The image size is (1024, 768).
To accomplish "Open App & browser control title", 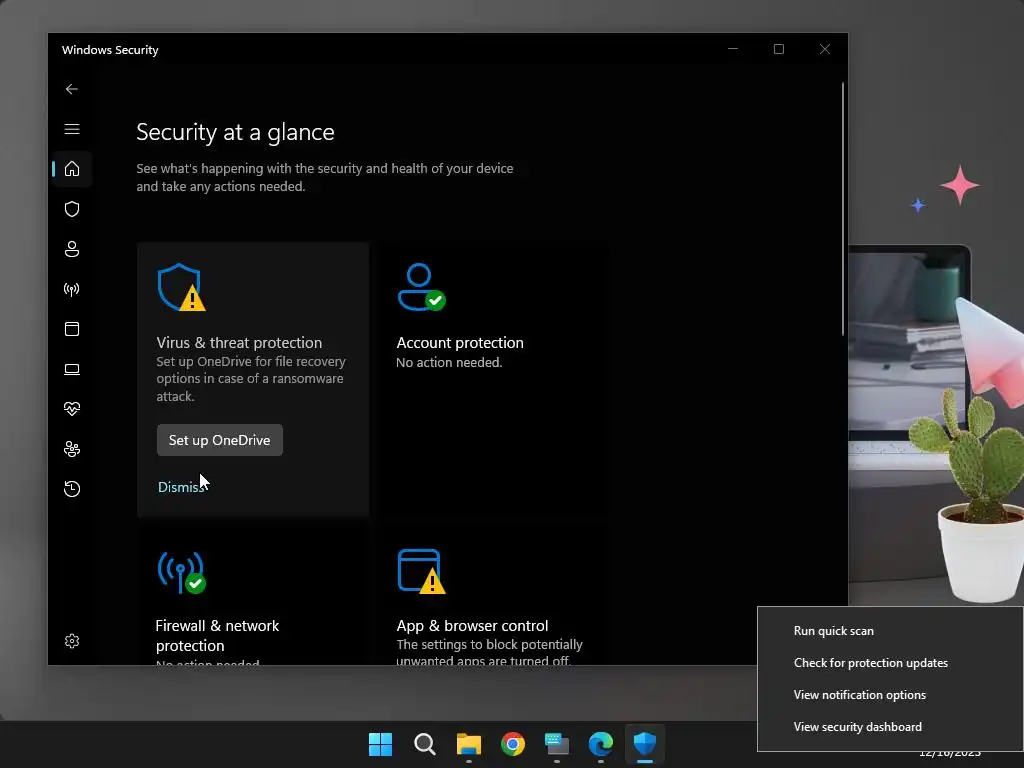I will [x=472, y=626].
